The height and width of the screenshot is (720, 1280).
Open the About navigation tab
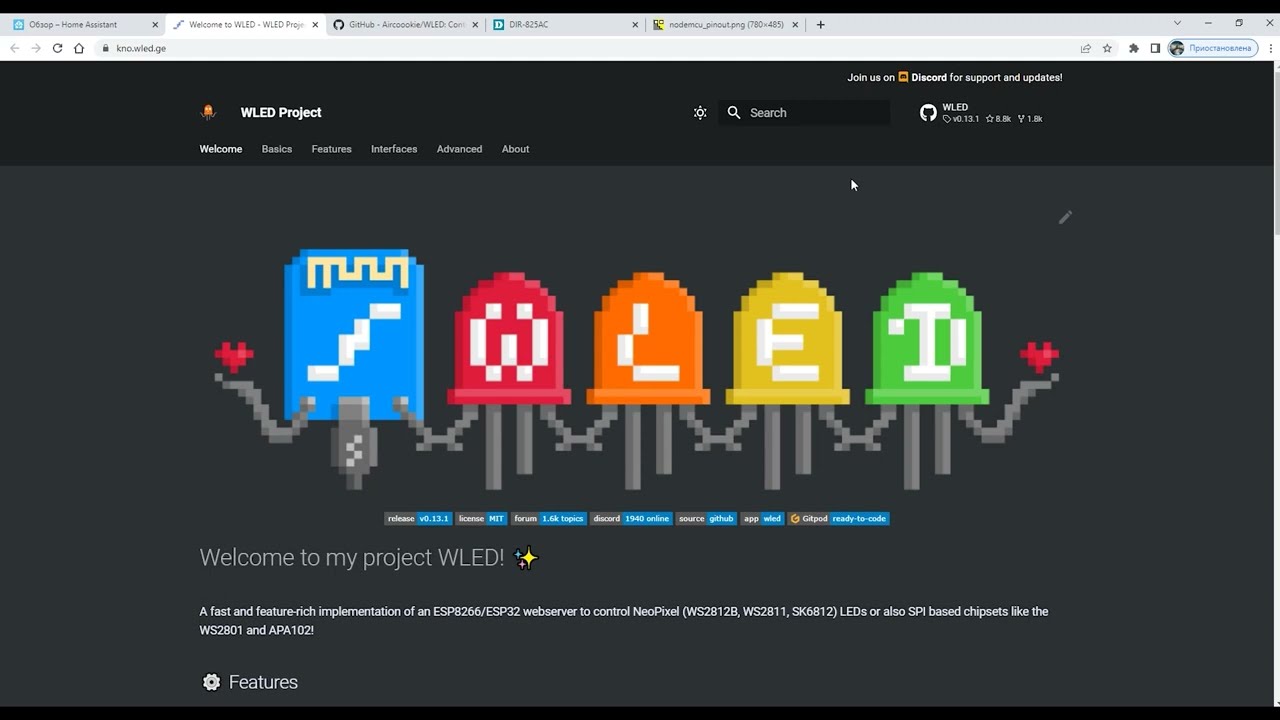[515, 149]
